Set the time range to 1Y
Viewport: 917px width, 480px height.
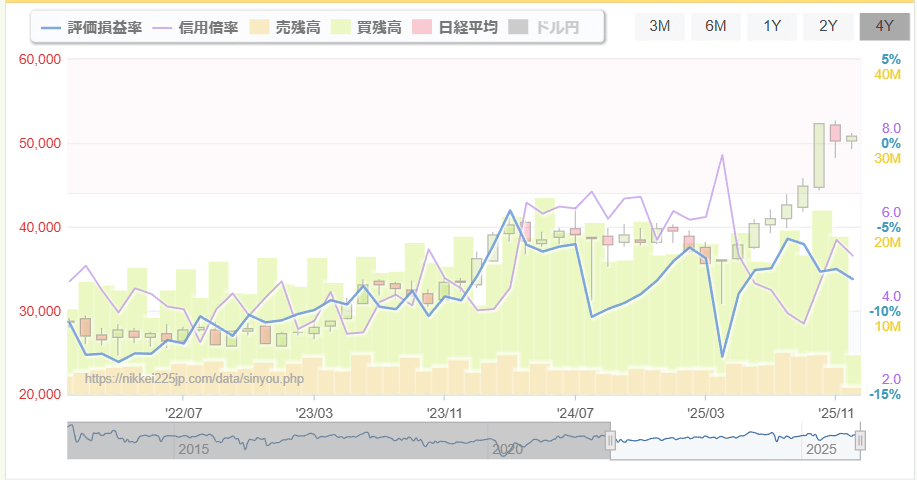[x=772, y=26]
